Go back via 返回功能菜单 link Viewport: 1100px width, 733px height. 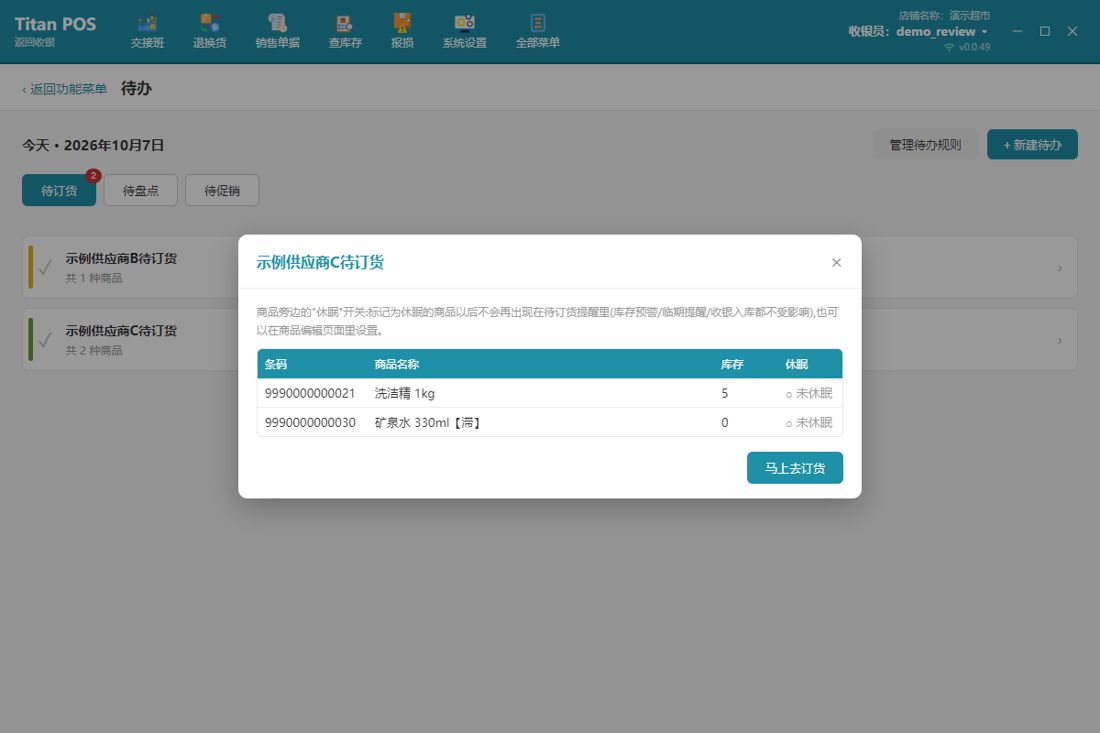pos(65,89)
